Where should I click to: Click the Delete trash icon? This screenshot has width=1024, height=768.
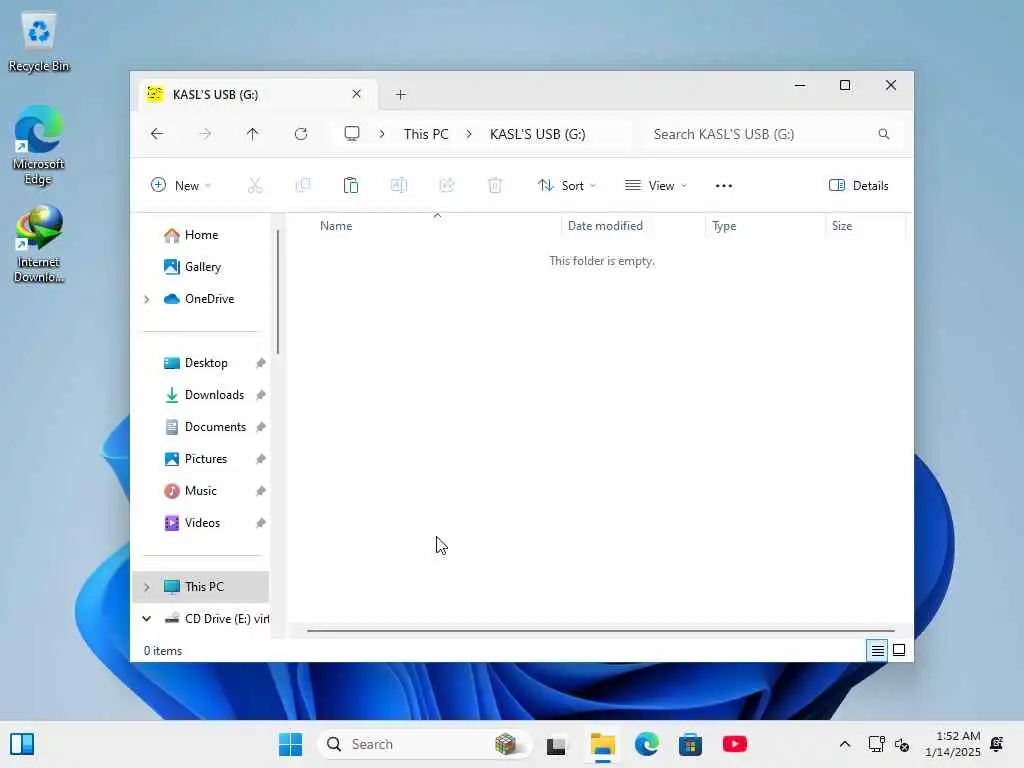[495, 185]
